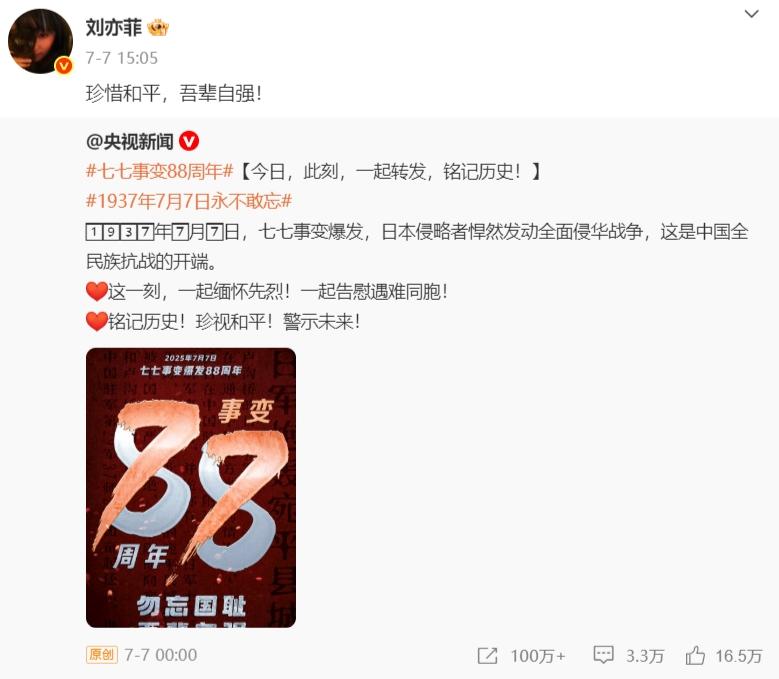Open the post options chevron menu
Viewport: 779px width, 679px height.
click(751, 14)
